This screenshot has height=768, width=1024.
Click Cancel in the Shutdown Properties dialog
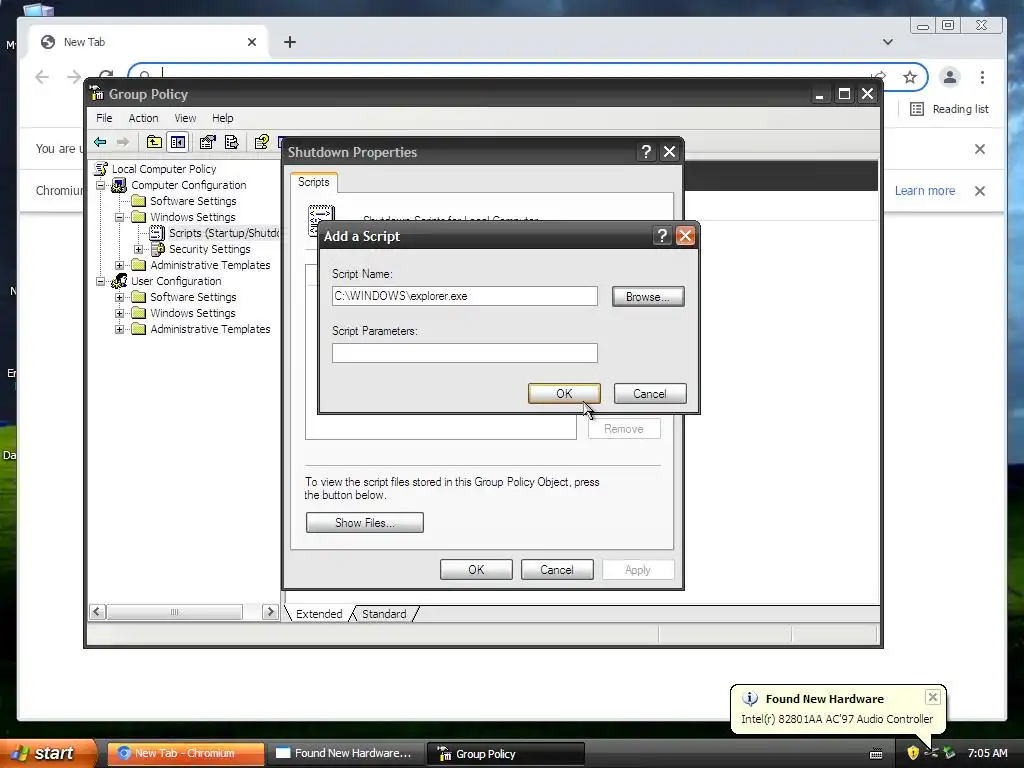[556, 569]
